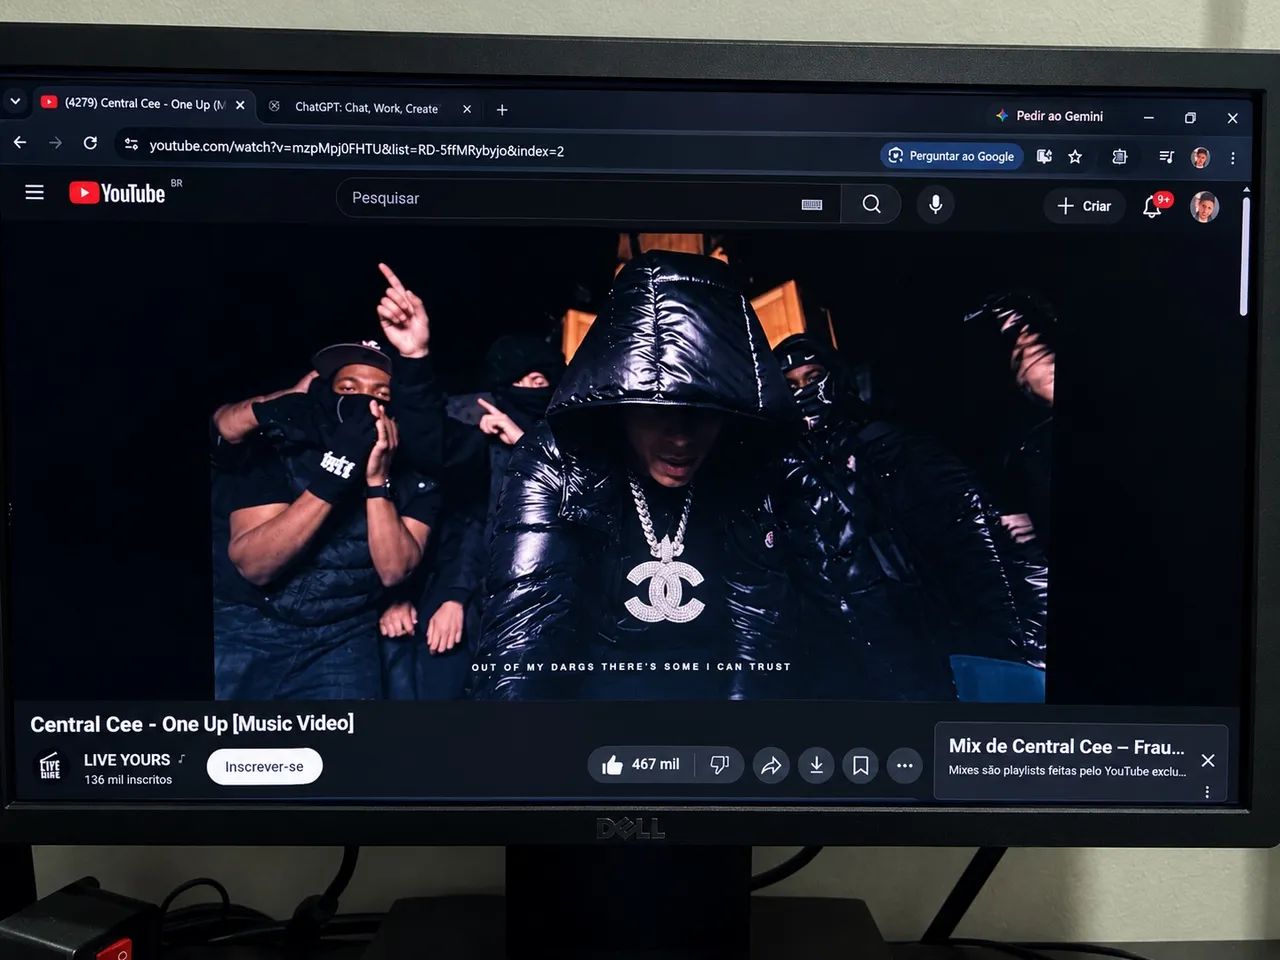Select the Central Cee - One Up tab
This screenshot has height=960, width=1280.
pos(142,104)
